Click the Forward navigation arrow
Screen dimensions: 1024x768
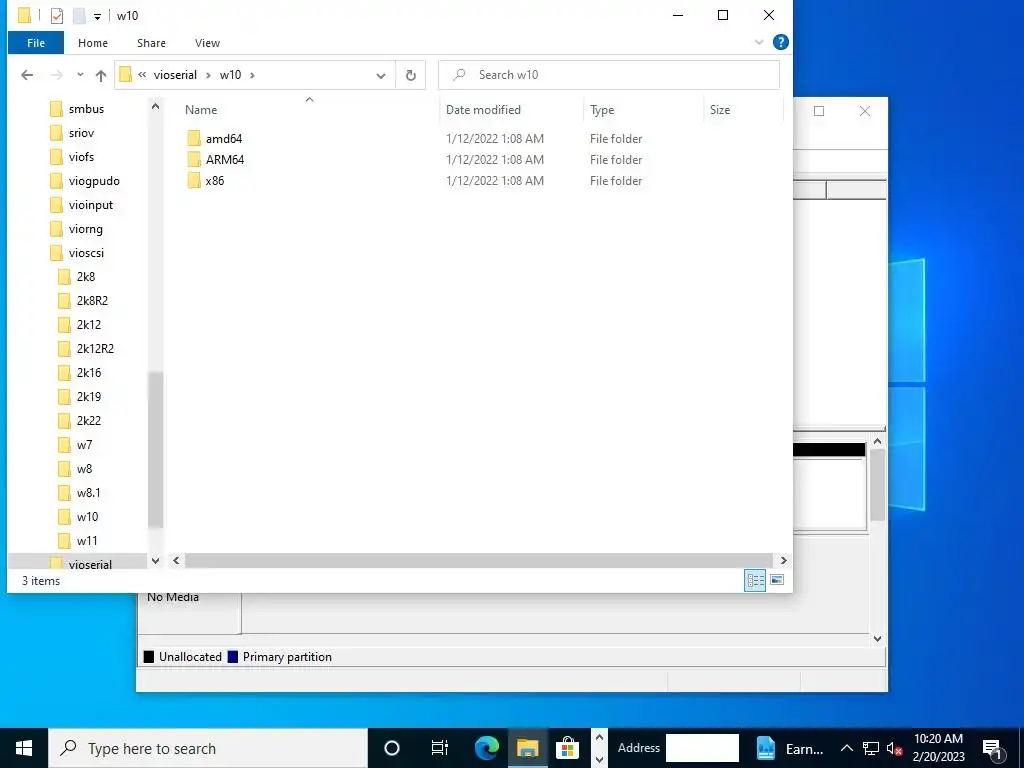[x=57, y=75]
